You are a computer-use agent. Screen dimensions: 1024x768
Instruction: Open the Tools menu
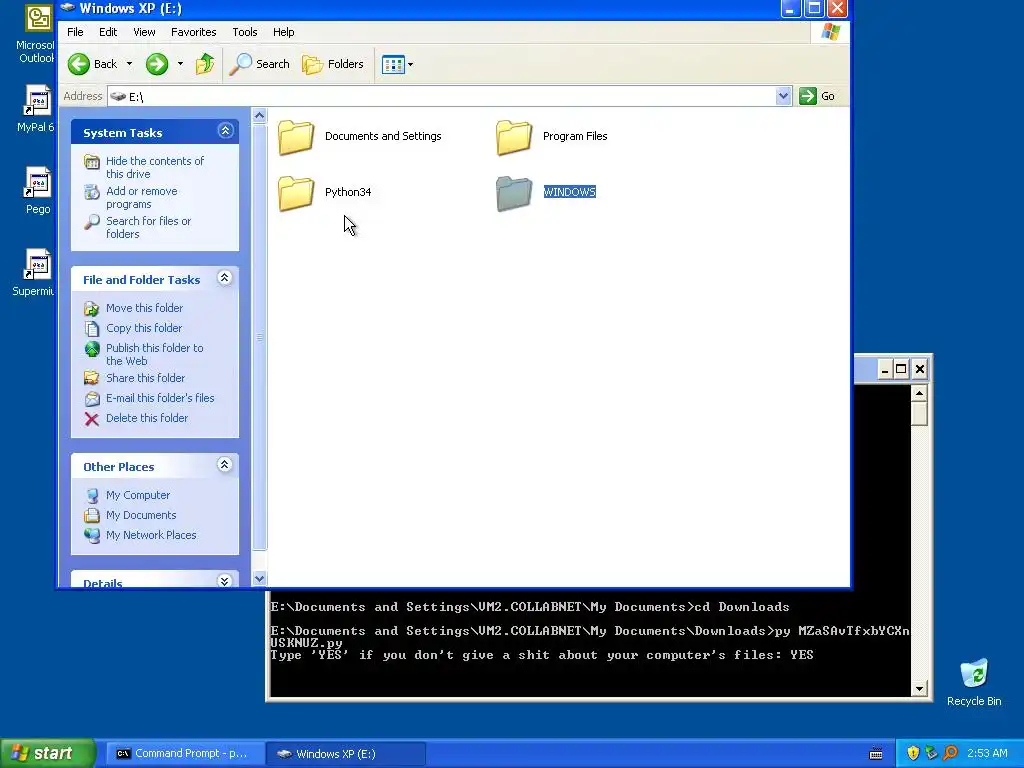pos(245,32)
